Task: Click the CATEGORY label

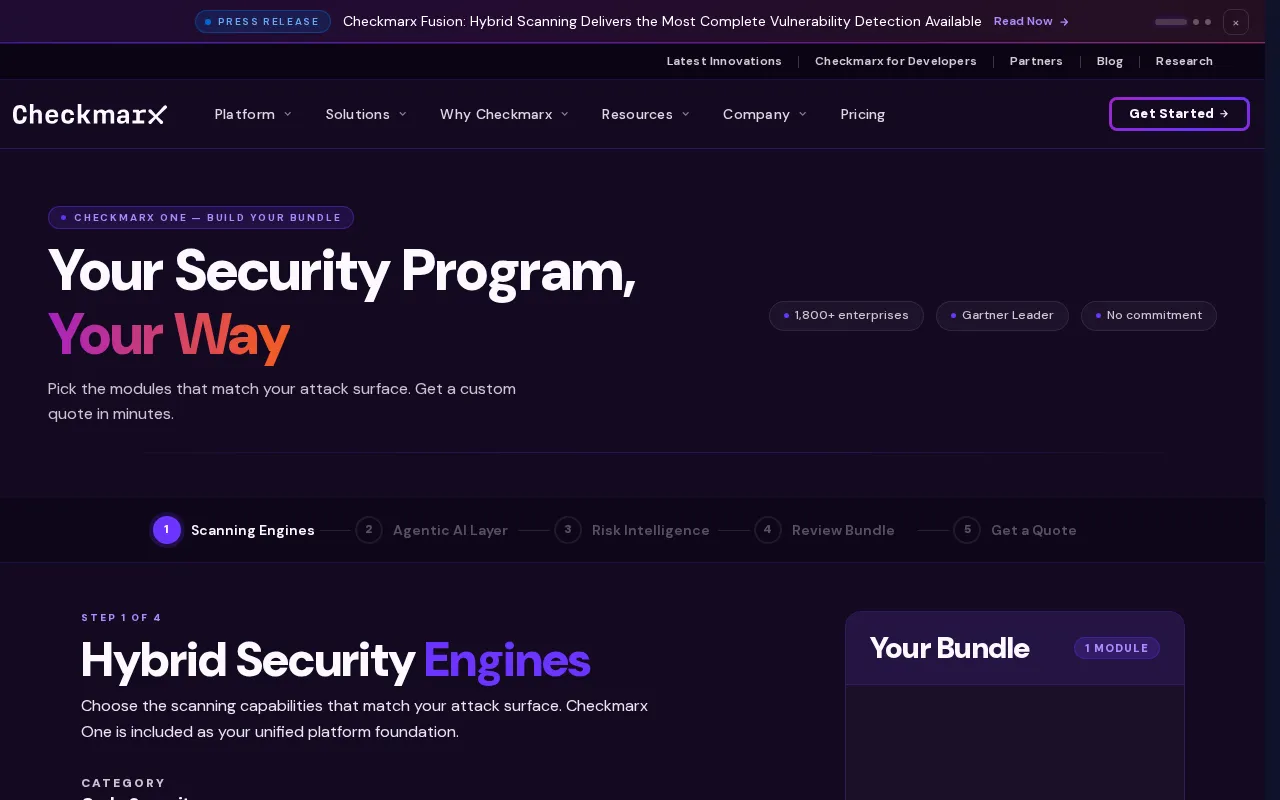Action: click(x=123, y=783)
